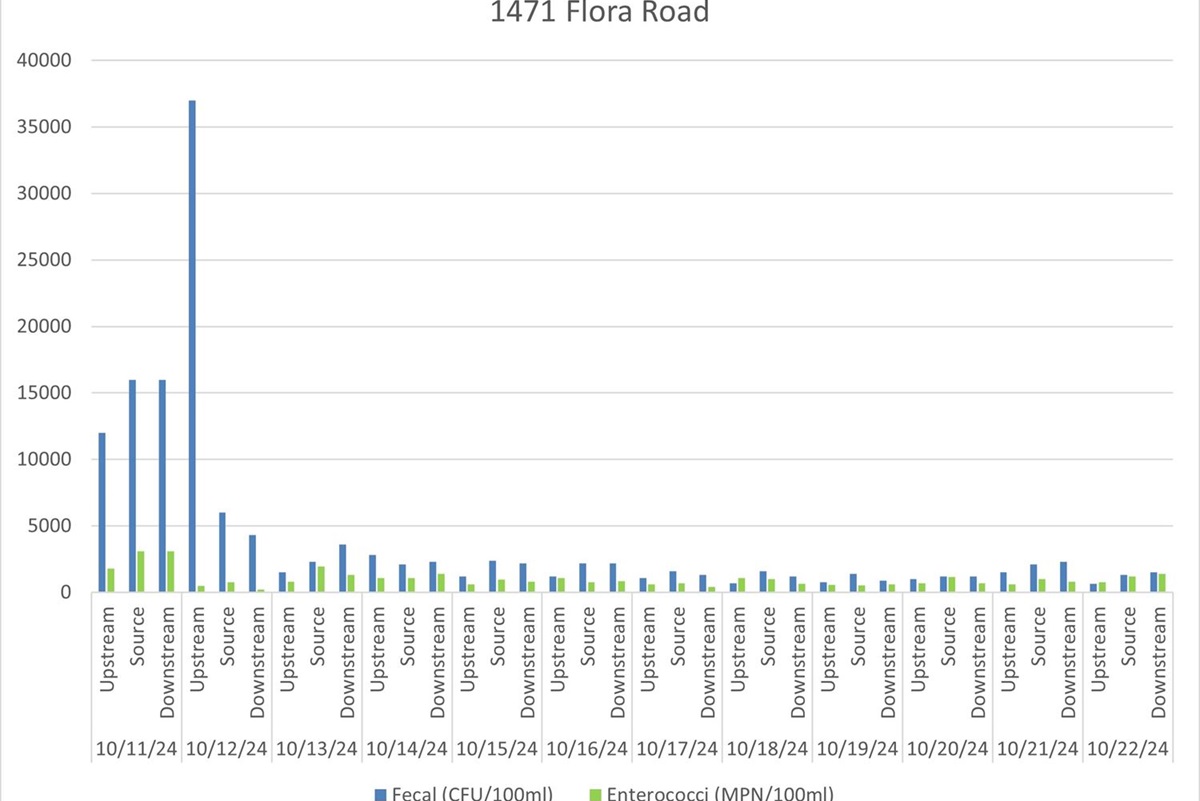Select the green Enterococci legend marker
The image size is (1200, 801).
click(x=594, y=793)
